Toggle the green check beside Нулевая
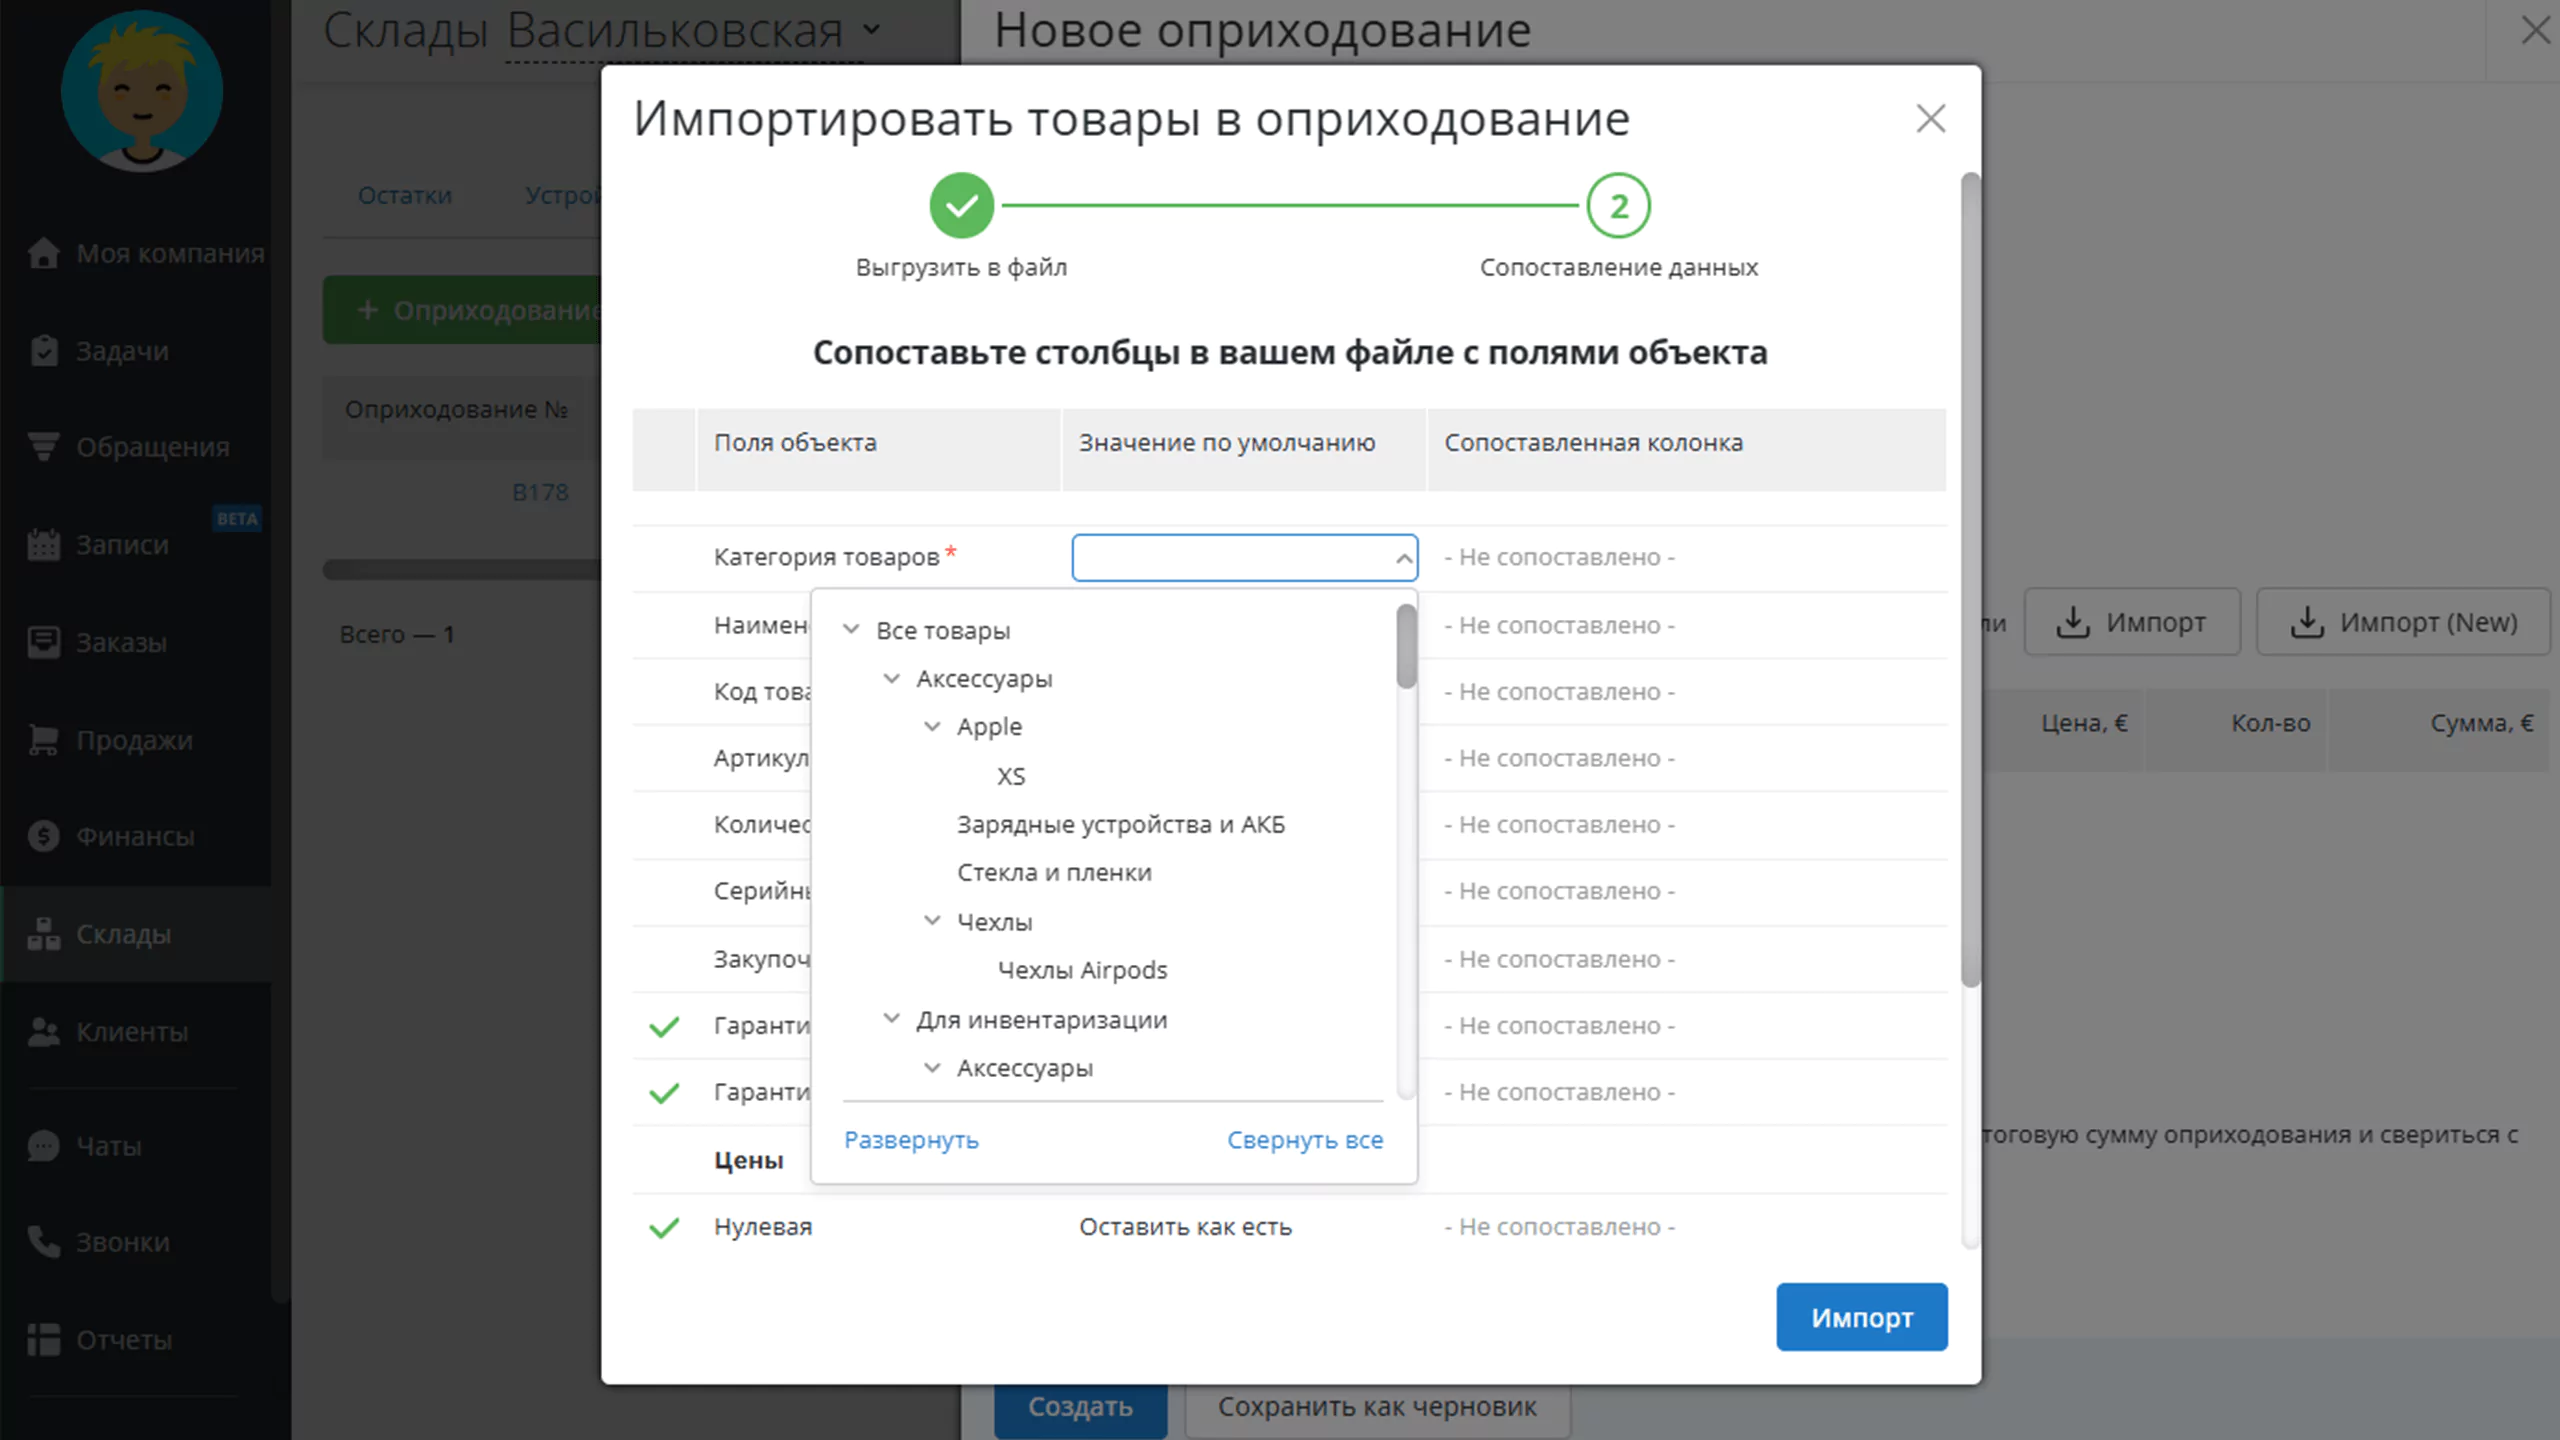This screenshot has width=2560, height=1440. (x=664, y=1227)
